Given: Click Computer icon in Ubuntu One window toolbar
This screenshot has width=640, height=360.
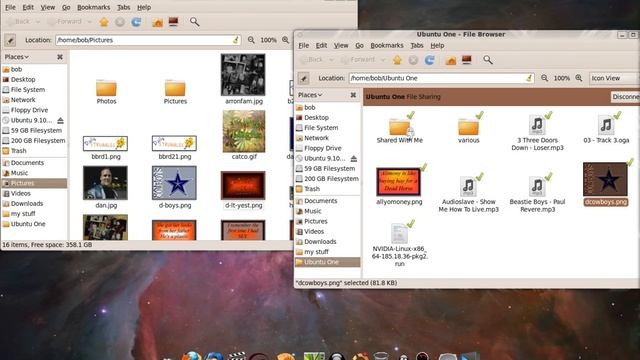Looking at the screenshot, I should [x=467, y=60].
